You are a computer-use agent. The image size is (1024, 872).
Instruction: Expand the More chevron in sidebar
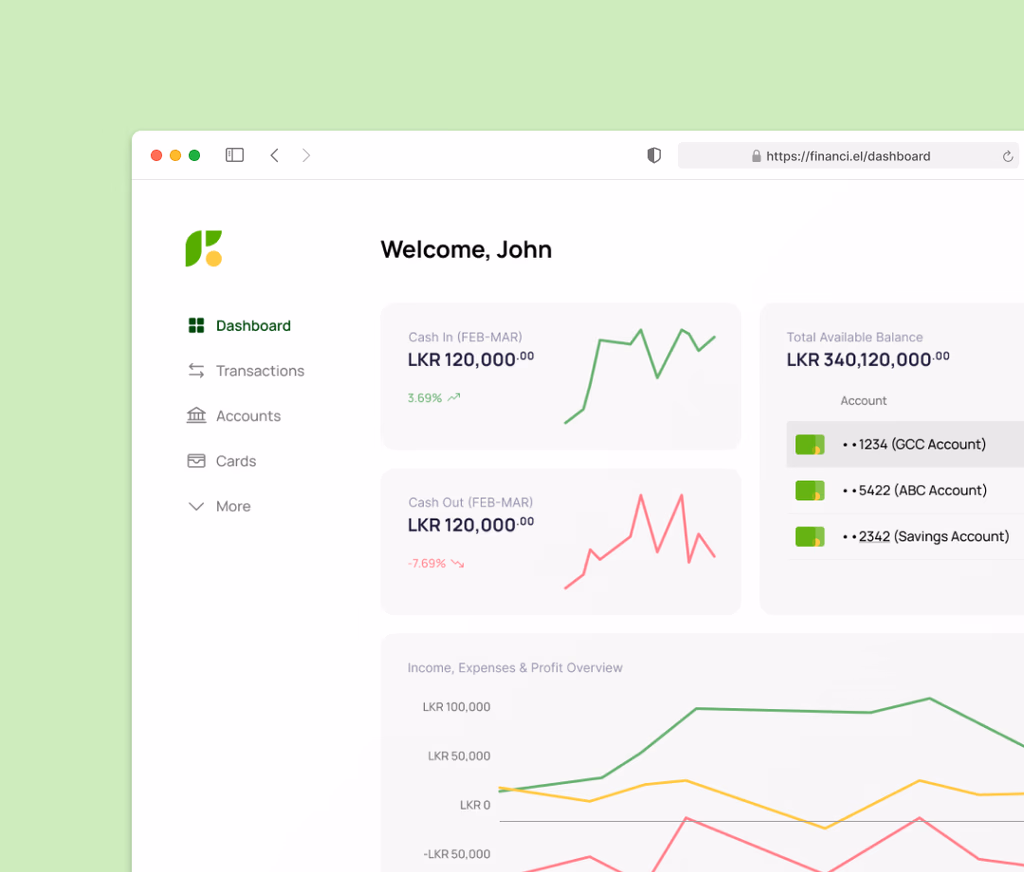click(196, 506)
